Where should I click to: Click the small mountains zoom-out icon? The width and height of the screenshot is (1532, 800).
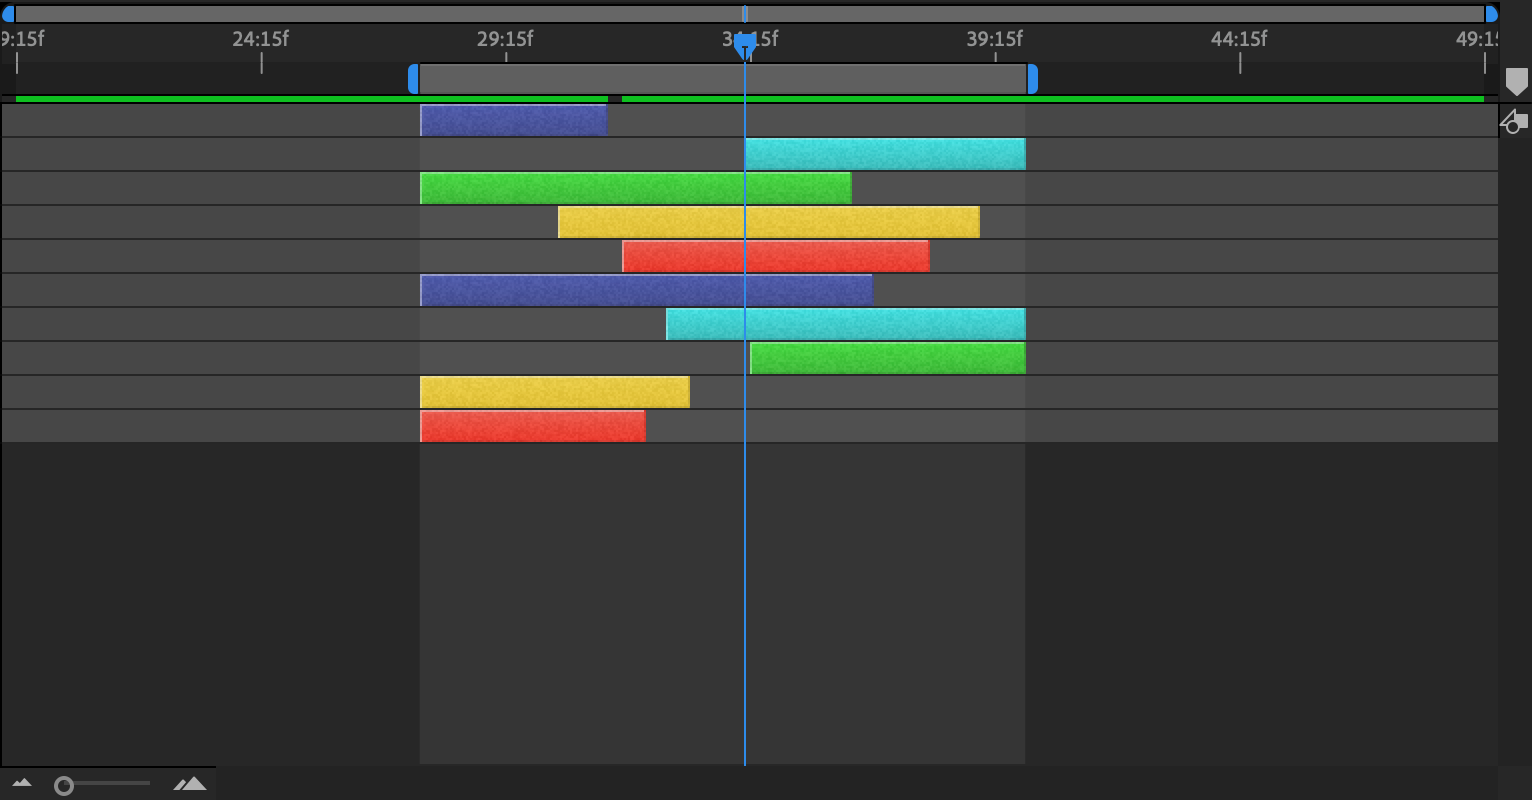click(x=21, y=784)
